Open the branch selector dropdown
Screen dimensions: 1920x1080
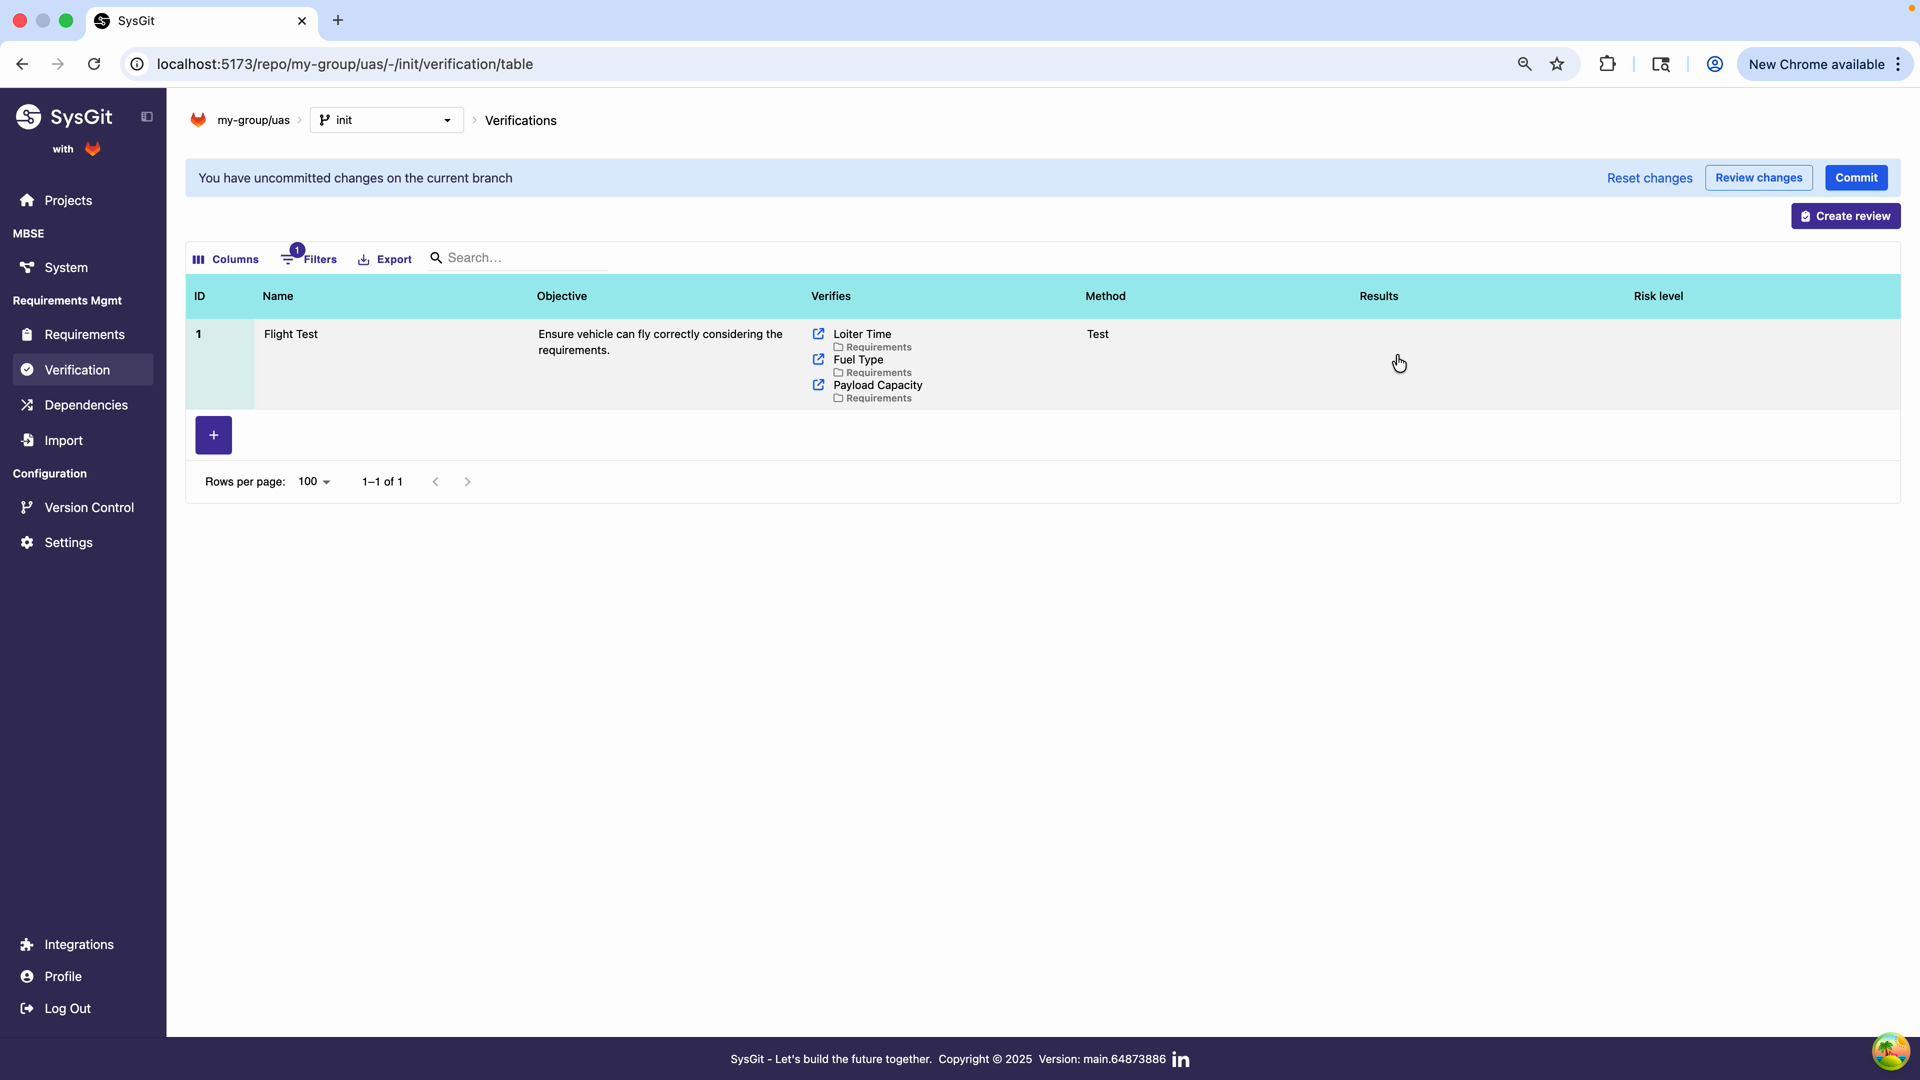(447, 119)
